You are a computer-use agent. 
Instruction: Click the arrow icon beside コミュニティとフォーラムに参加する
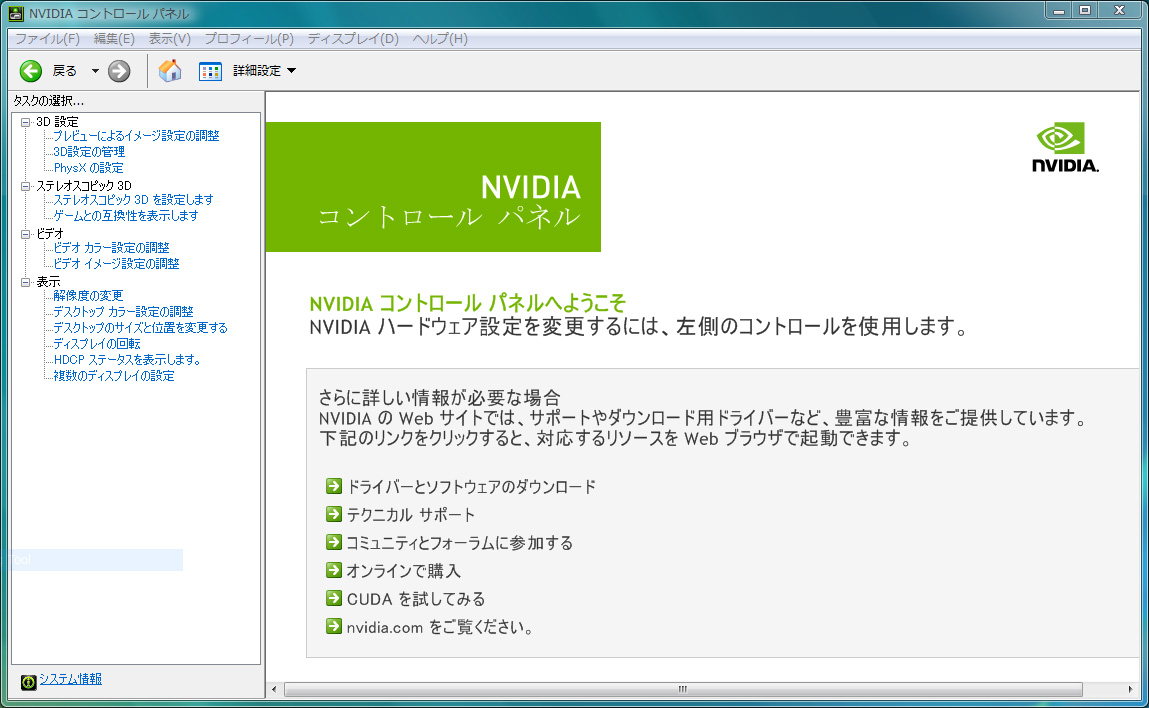click(x=333, y=542)
